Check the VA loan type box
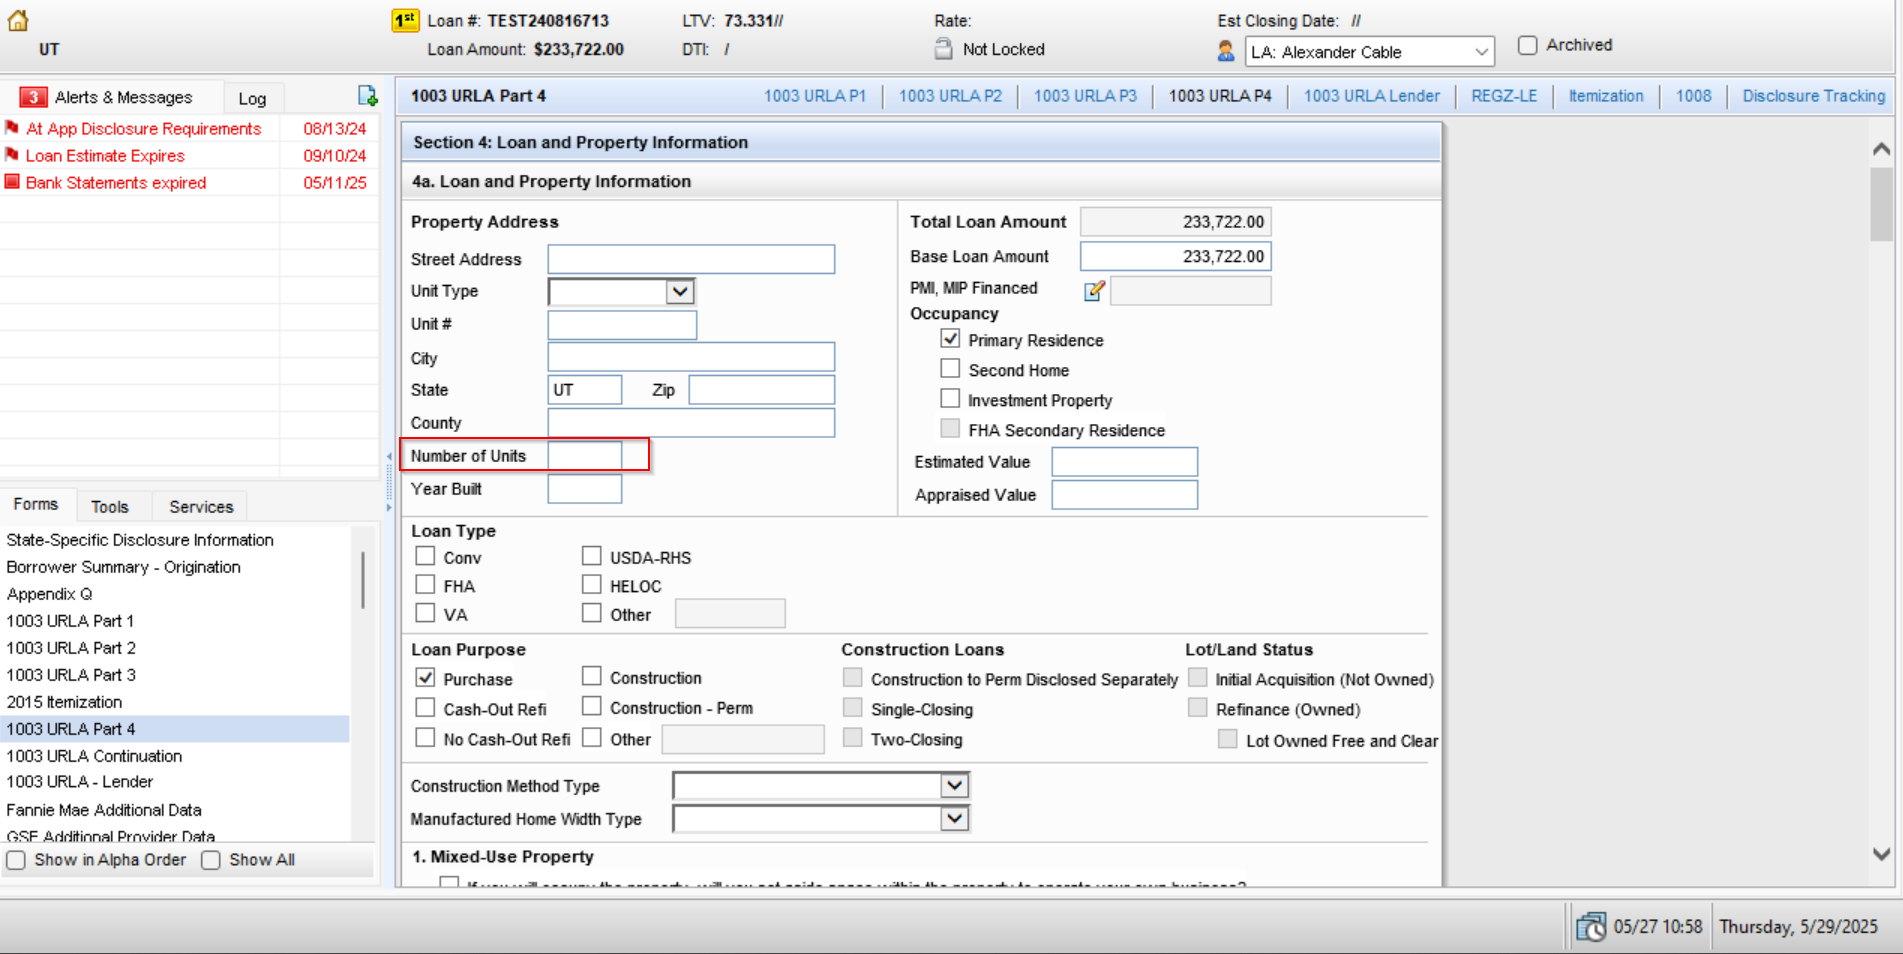Image resolution: width=1903 pixels, height=954 pixels. [x=425, y=613]
